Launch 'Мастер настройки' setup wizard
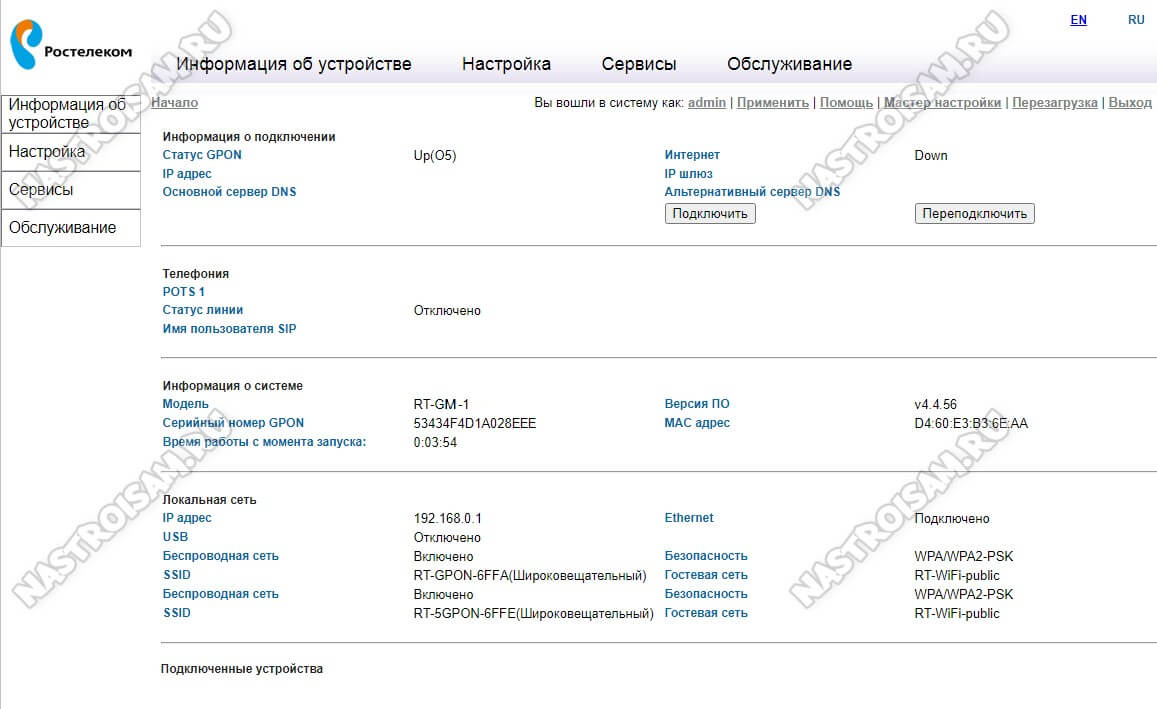The image size is (1157, 709). tap(942, 103)
